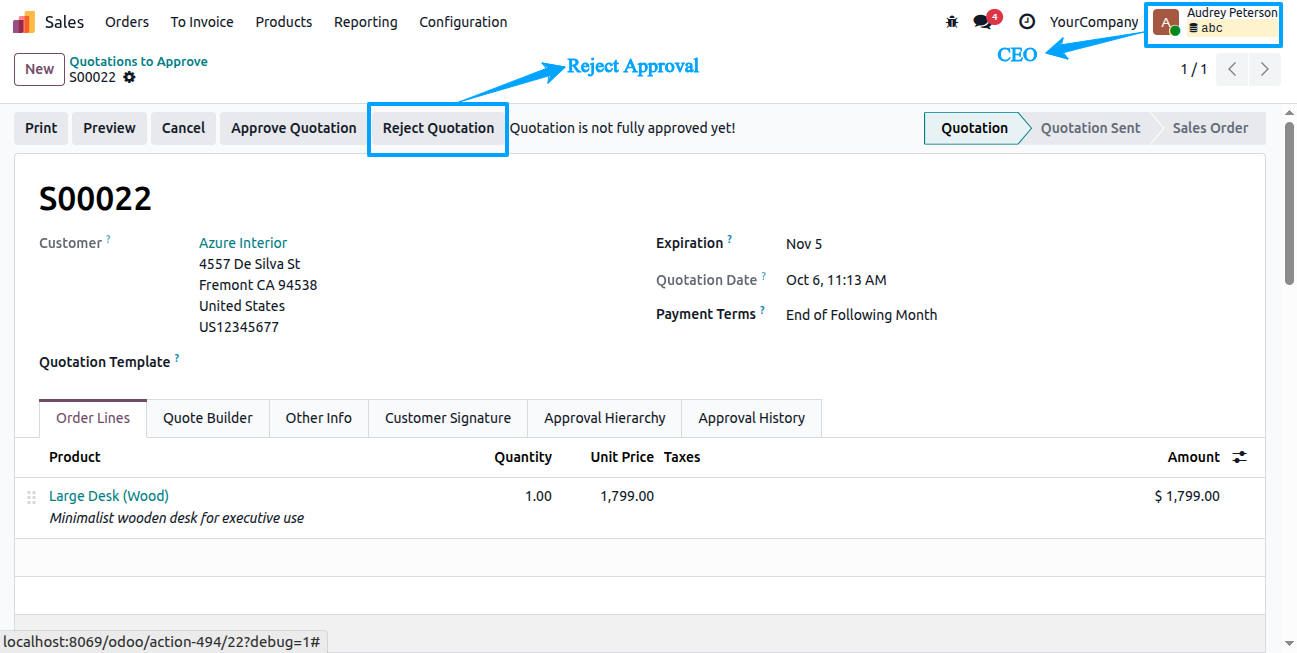Open the gear actions icon beside S00022

129,77
